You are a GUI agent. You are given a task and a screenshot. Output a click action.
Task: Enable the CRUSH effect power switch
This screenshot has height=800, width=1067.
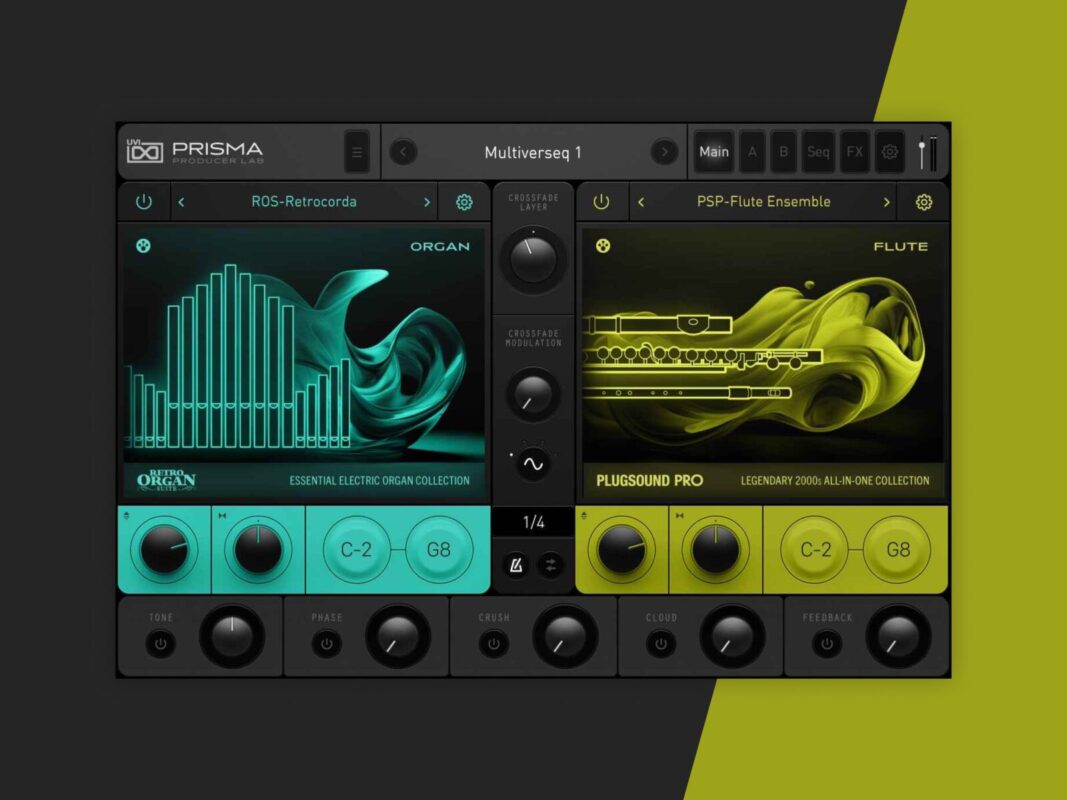493,644
